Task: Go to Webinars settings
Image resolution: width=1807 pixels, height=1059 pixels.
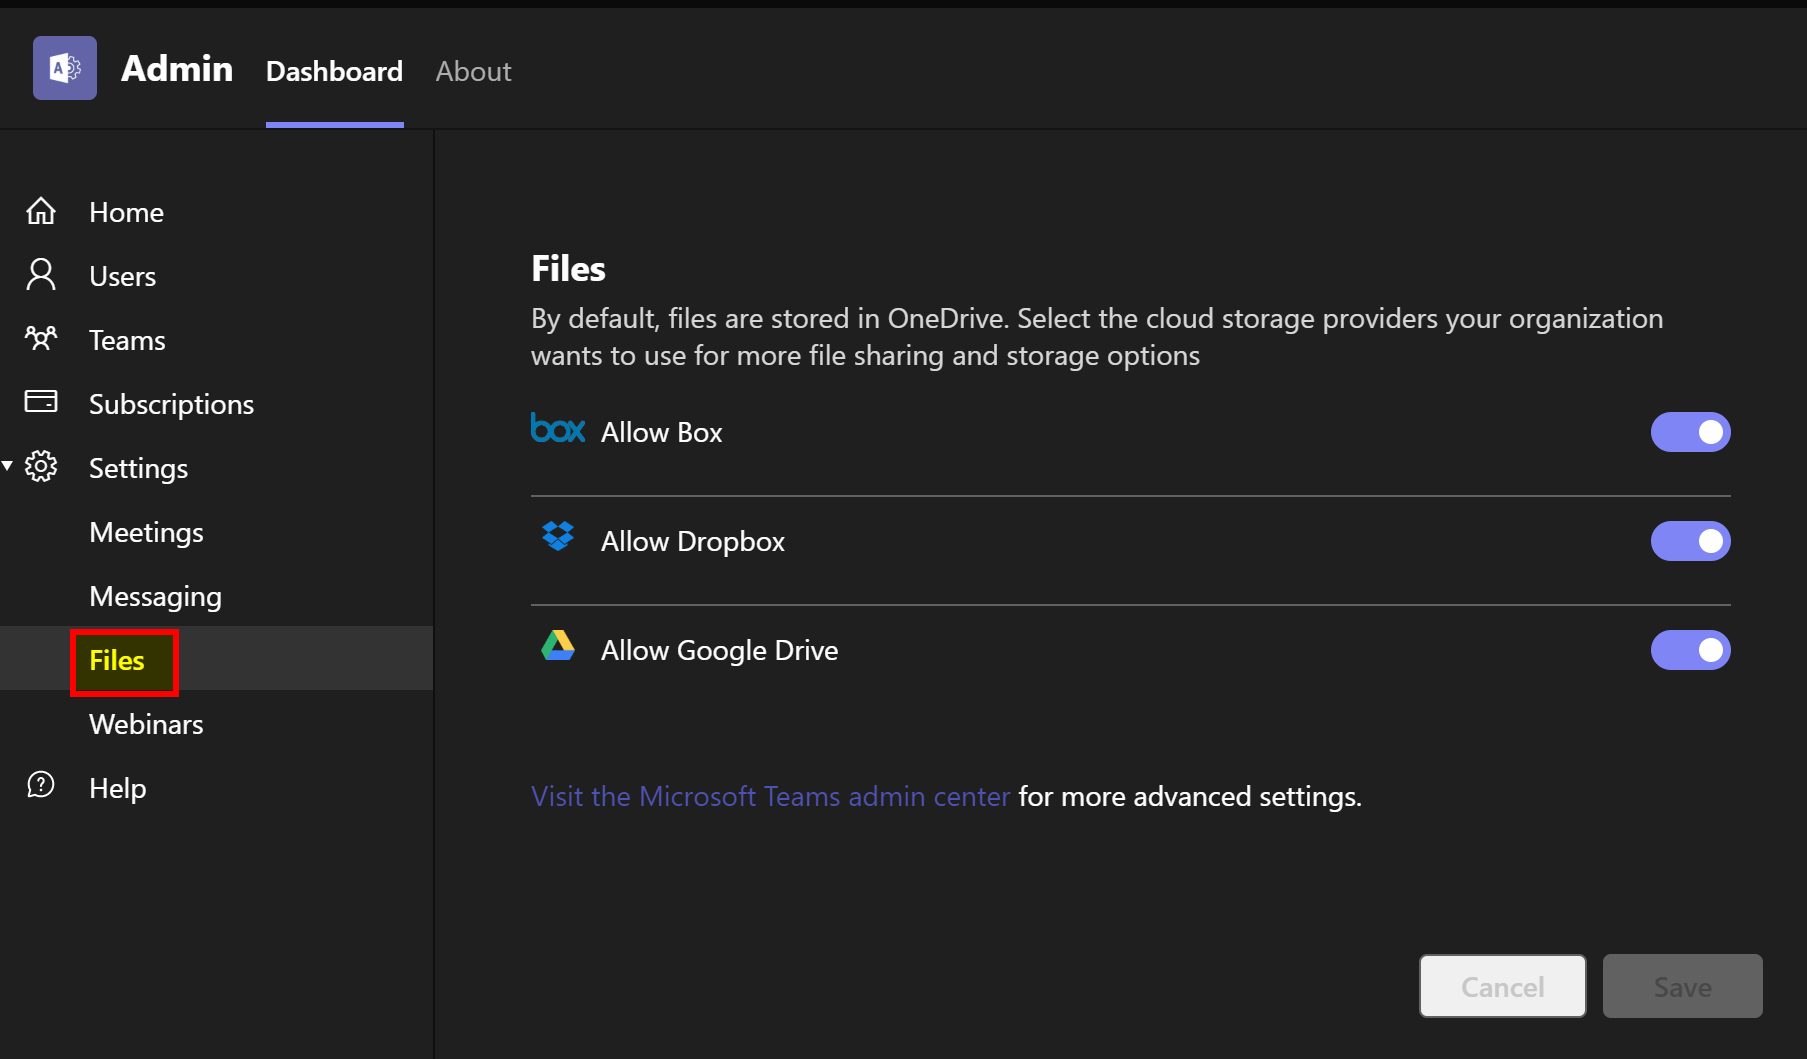Action: pyautogui.click(x=146, y=724)
